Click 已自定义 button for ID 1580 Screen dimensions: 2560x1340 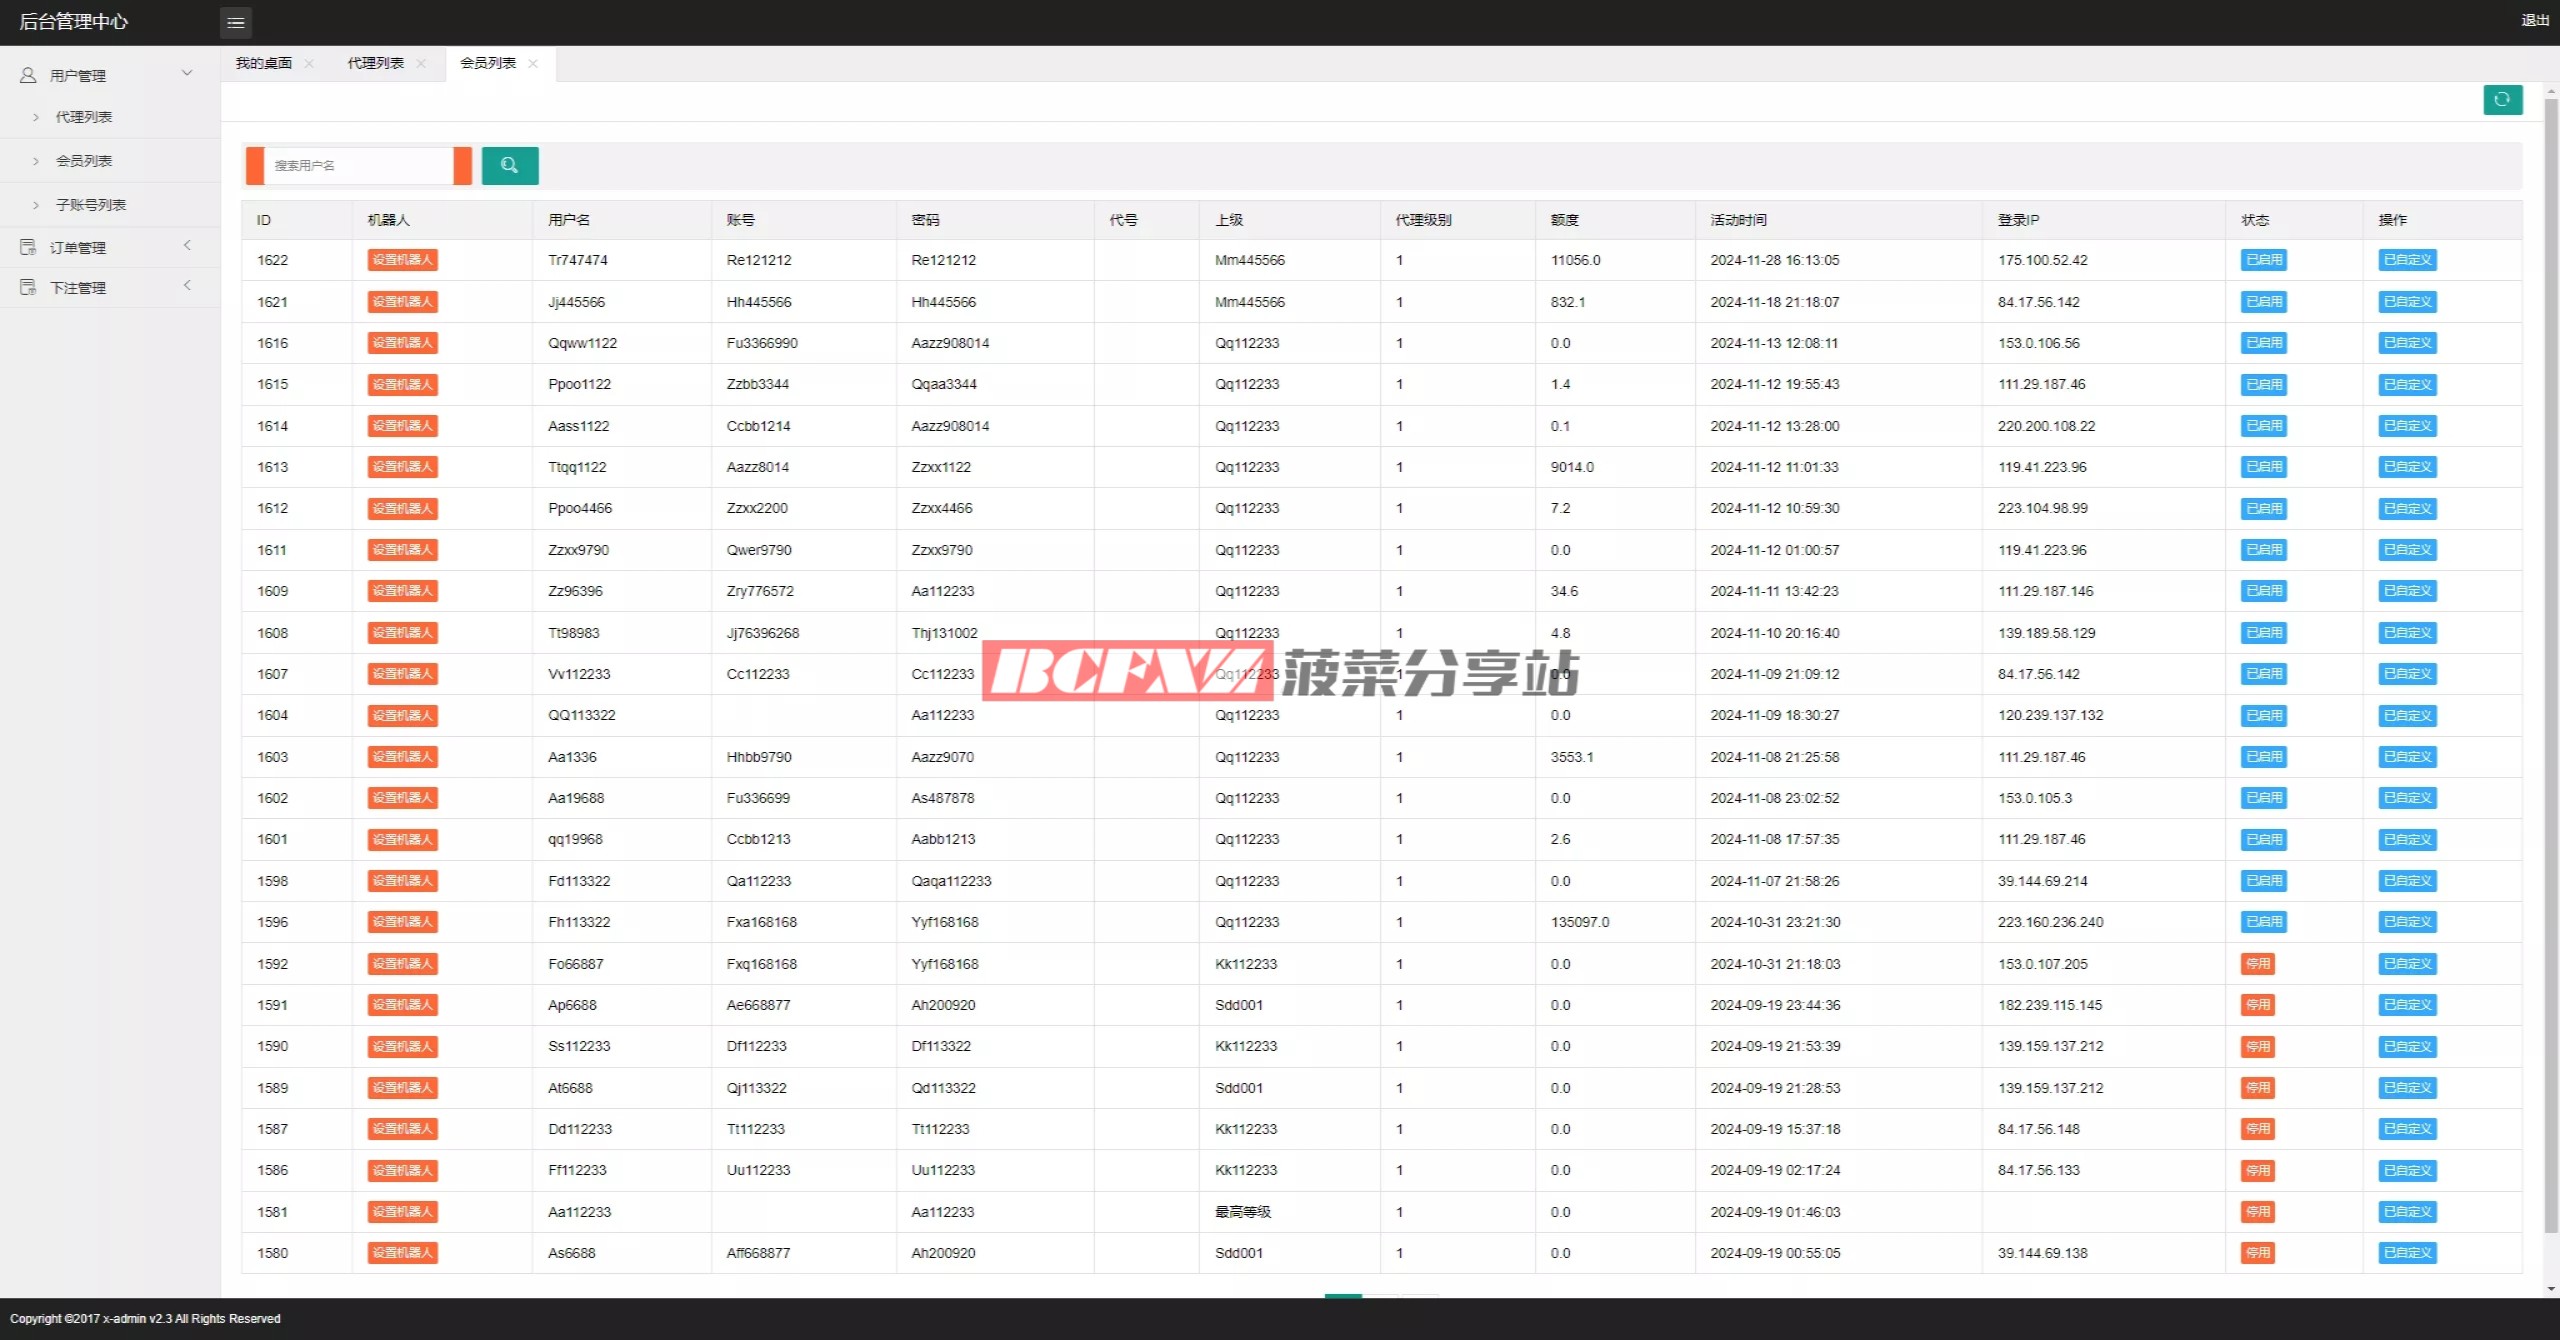click(x=2407, y=1253)
